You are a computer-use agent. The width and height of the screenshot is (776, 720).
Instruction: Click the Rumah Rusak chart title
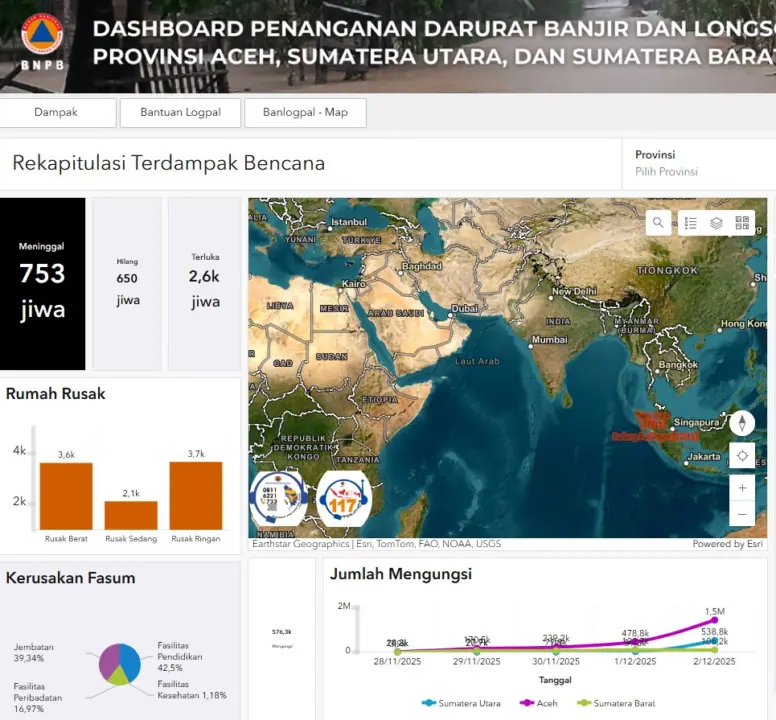55,393
